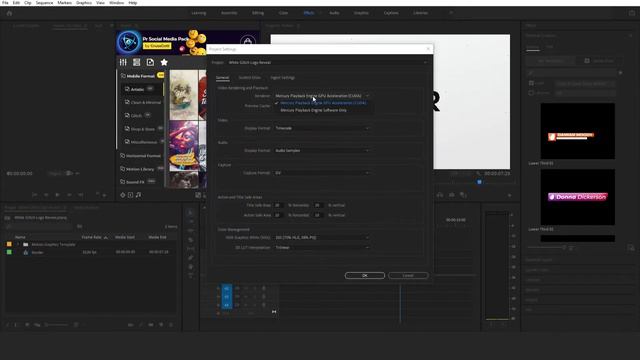Click the Sound FX category in plugin
The height and width of the screenshot is (360, 640).
[136, 182]
